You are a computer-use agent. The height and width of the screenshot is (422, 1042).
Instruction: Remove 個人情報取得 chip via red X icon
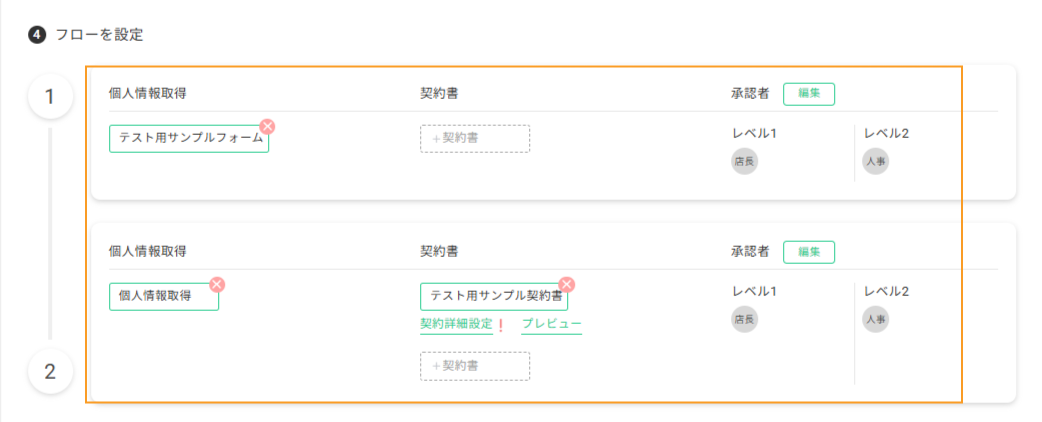click(x=217, y=284)
